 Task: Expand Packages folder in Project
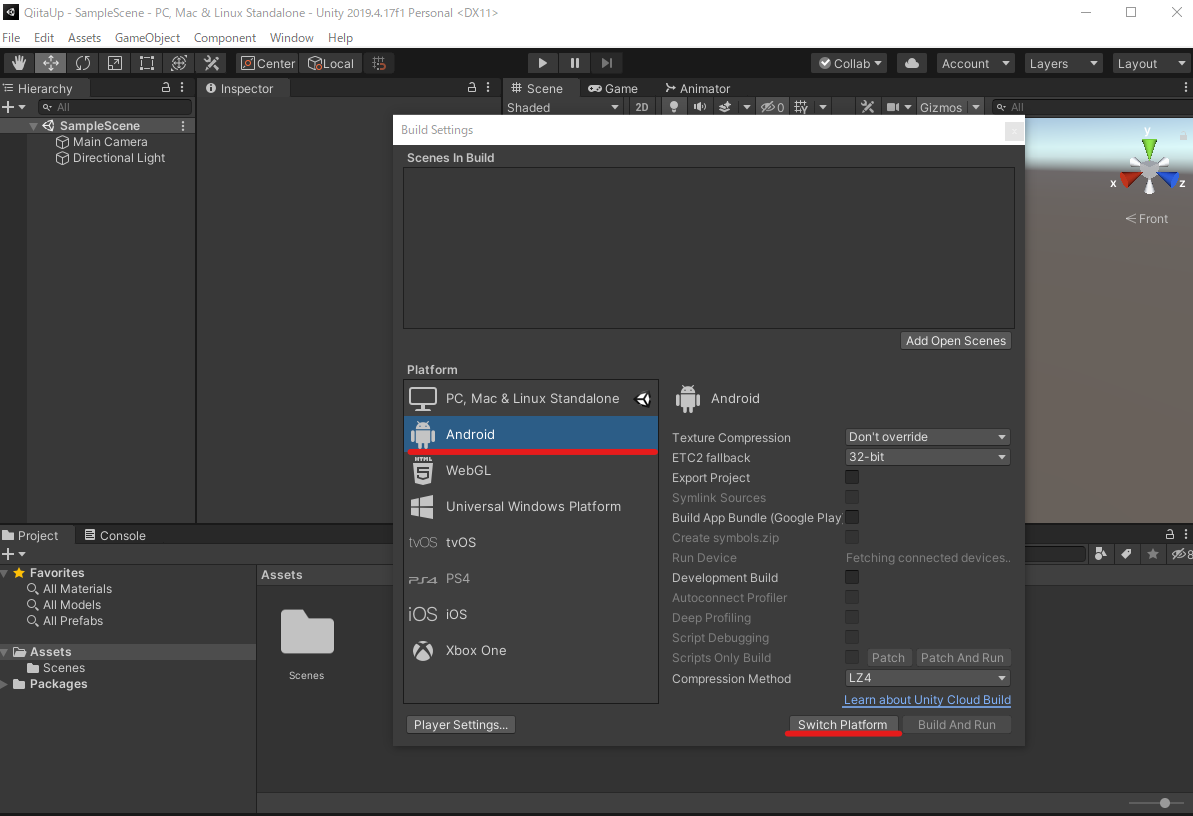(5, 684)
